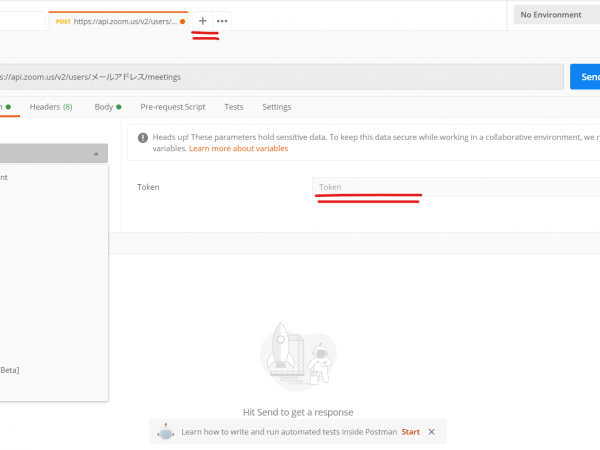Click the Token field label
Viewport: 600px width, 450px height.
pyautogui.click(x=148, y=187)
